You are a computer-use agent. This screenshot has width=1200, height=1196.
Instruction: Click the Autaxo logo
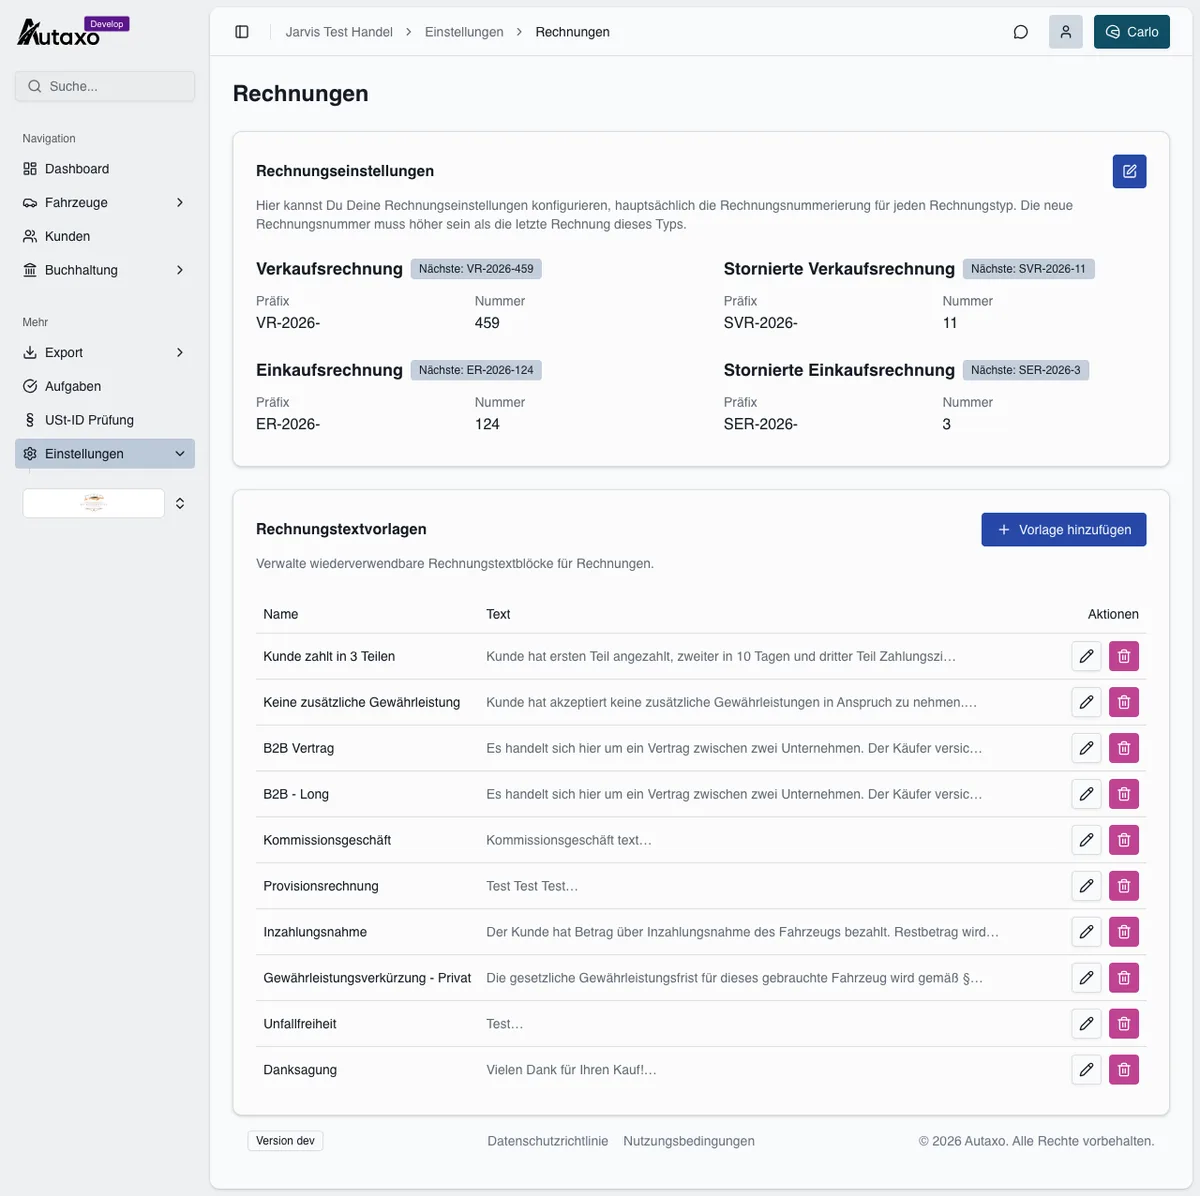(58, 33)
